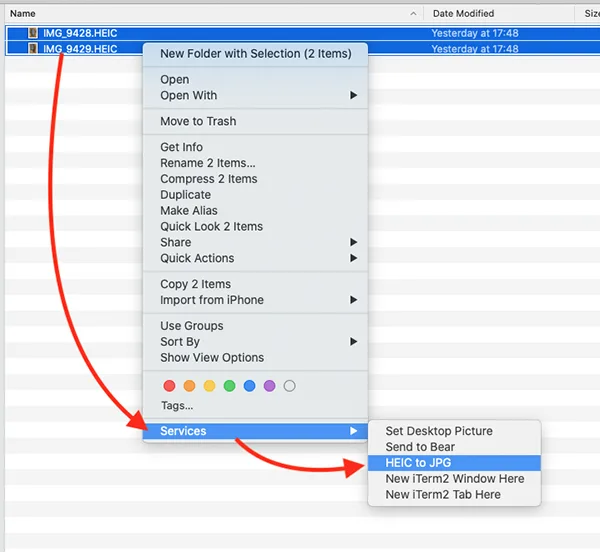Choose New iTerm2 Window Here
The image size is (600, 552).
tap(455, 479)
